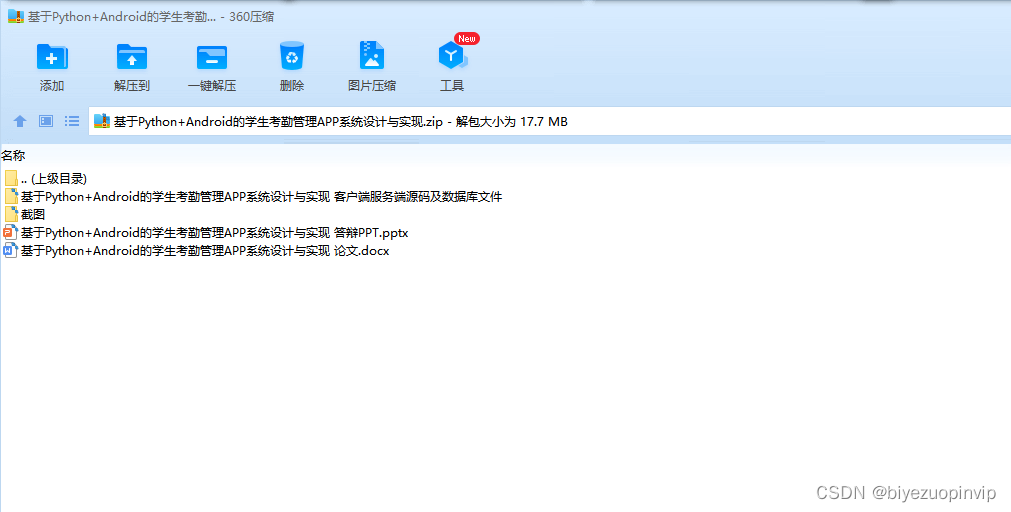The image size is (1011, 512).
Task: Switch to list view icon
Action: (72, 121)
